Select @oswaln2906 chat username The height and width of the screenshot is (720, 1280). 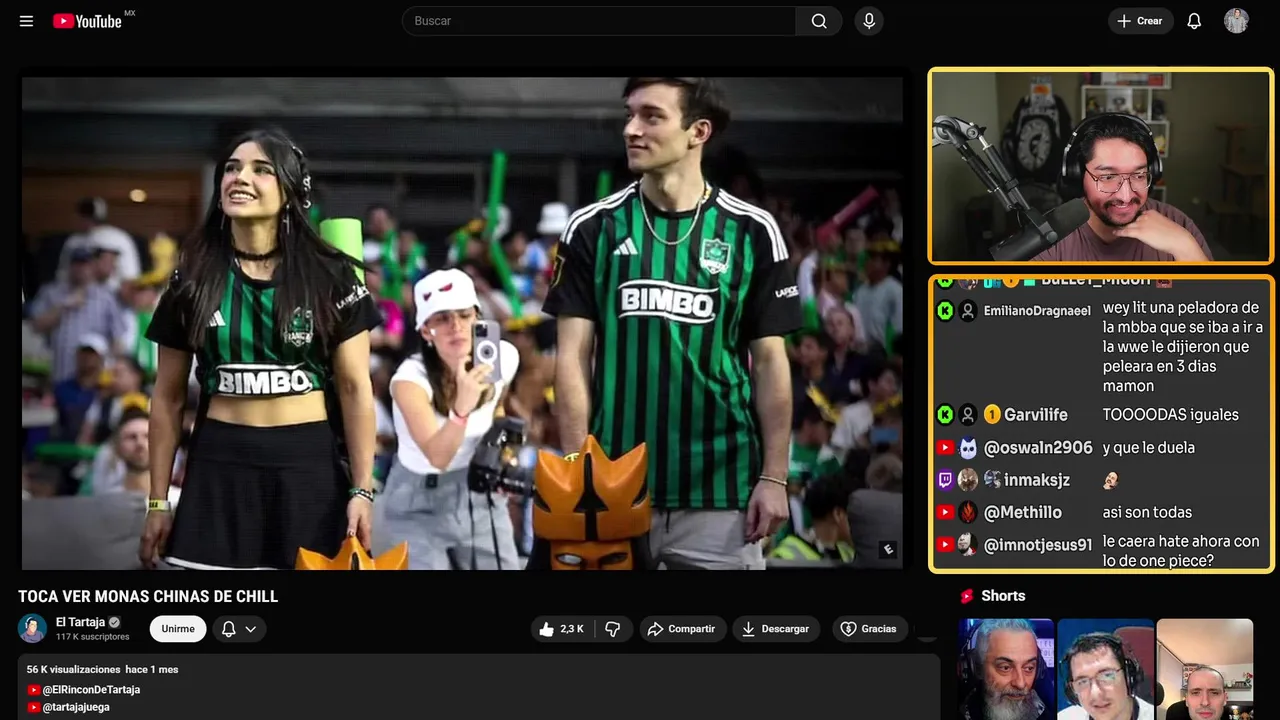pos(1038,448)
